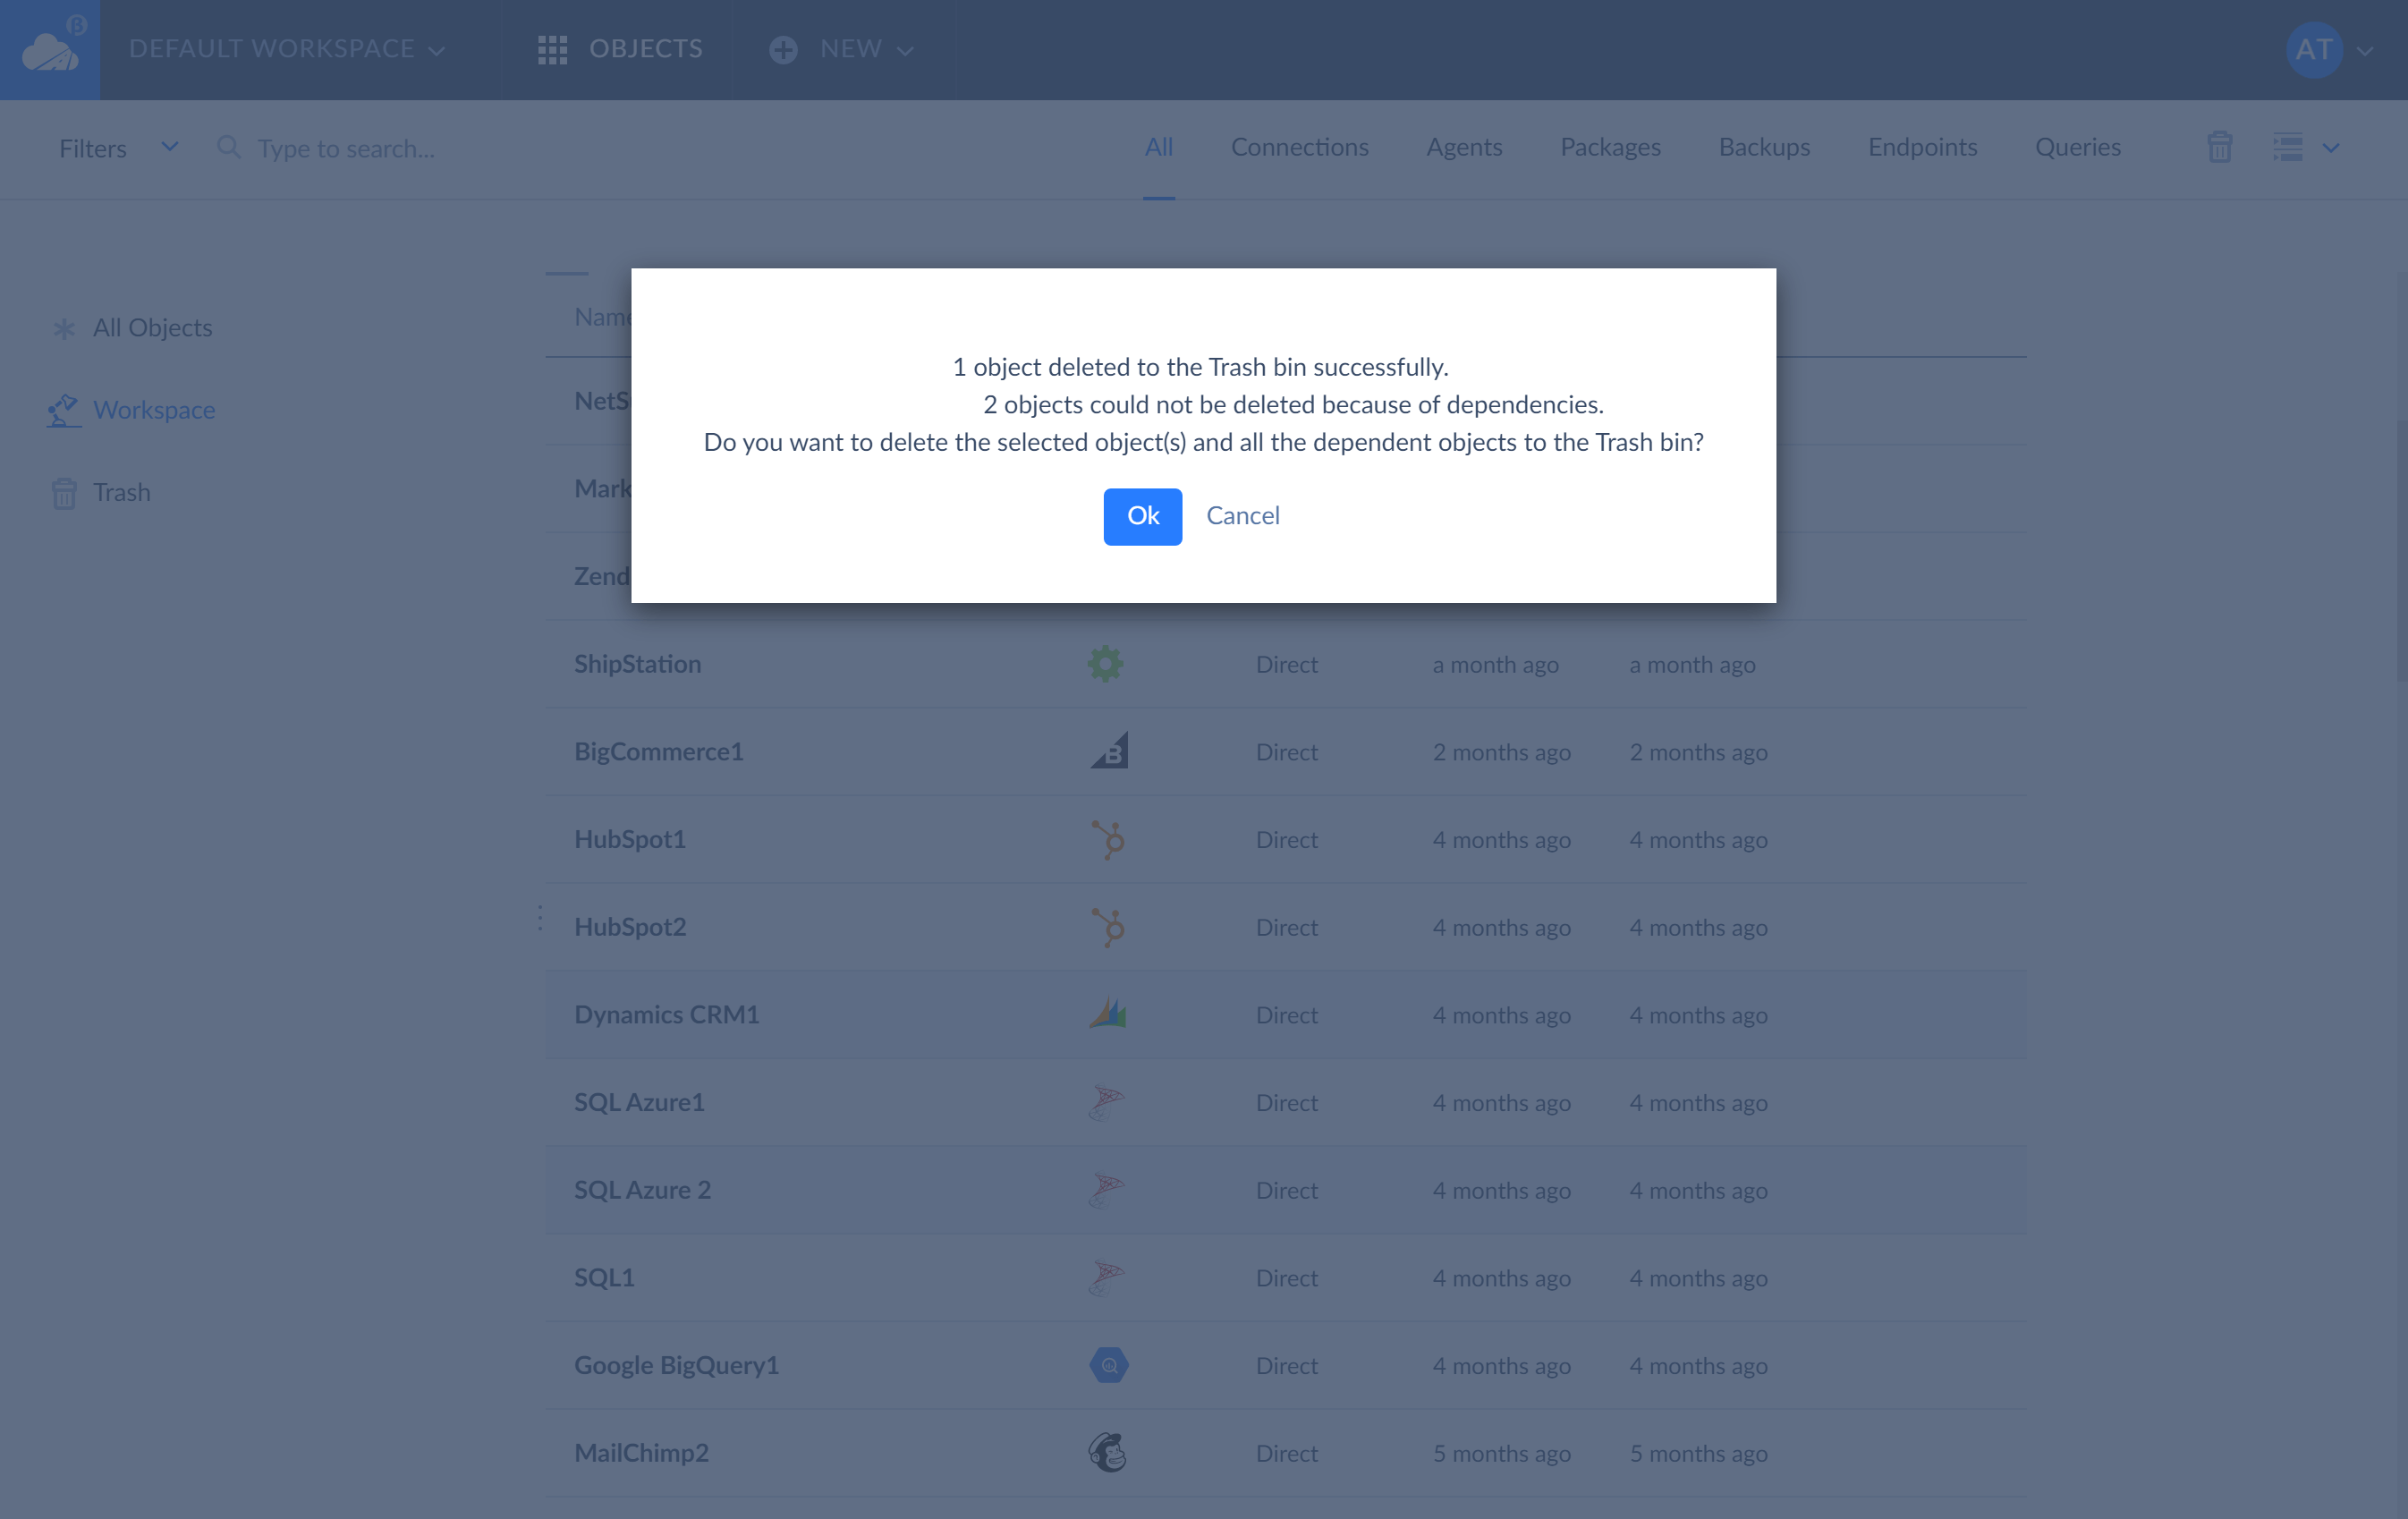Cancel the delete dependencies dialog

[x=1242, y=516]
